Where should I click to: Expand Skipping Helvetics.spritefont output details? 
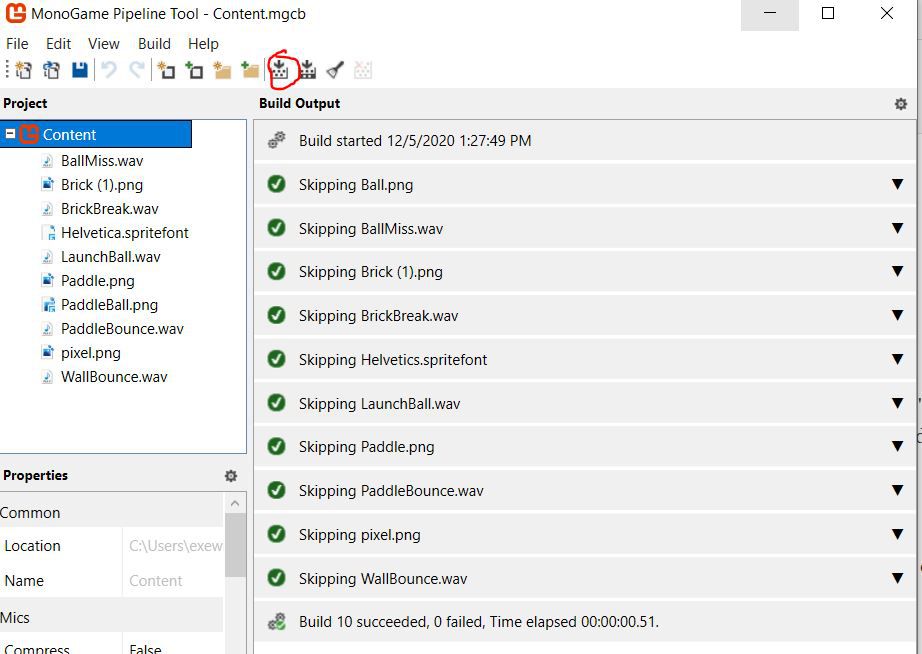coord(897,359)
